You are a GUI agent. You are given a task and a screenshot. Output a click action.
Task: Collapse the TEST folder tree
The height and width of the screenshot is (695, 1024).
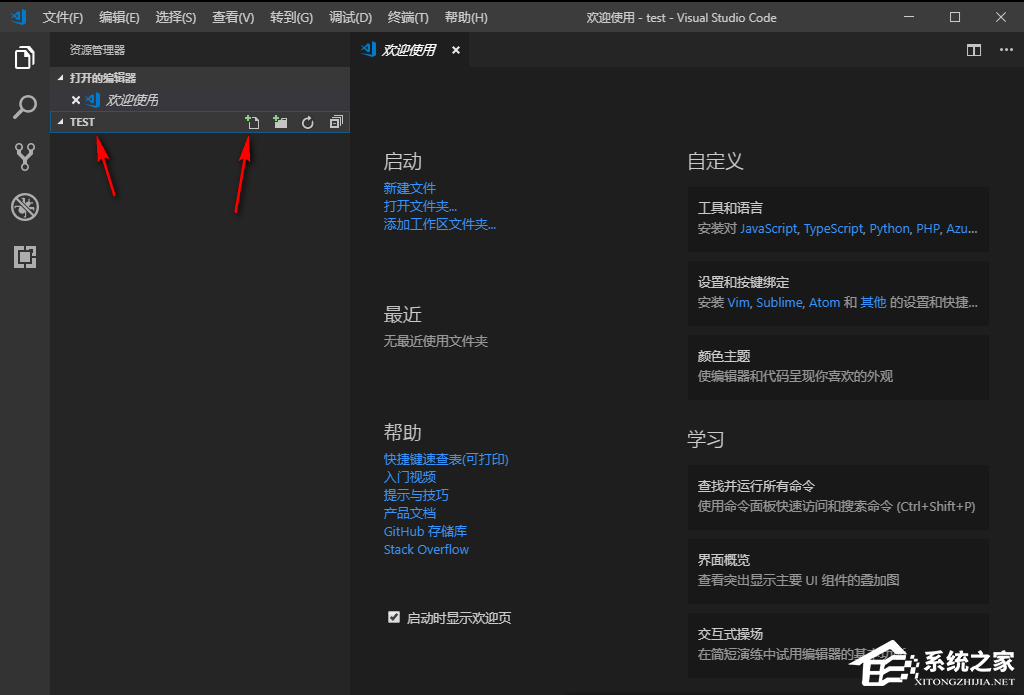click(63, 121)
